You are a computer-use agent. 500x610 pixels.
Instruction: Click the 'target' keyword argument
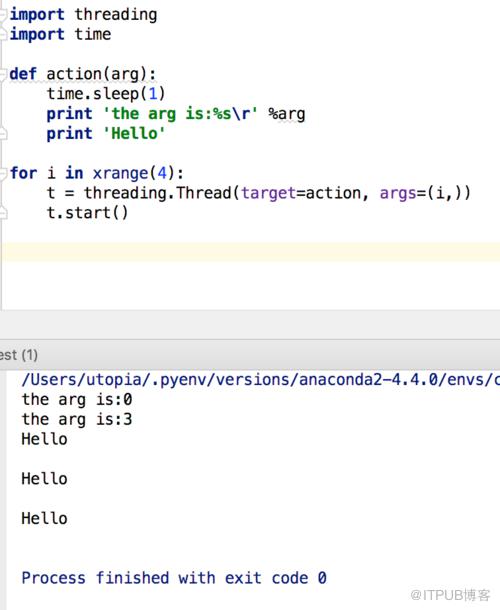click(x=268, y=193)
